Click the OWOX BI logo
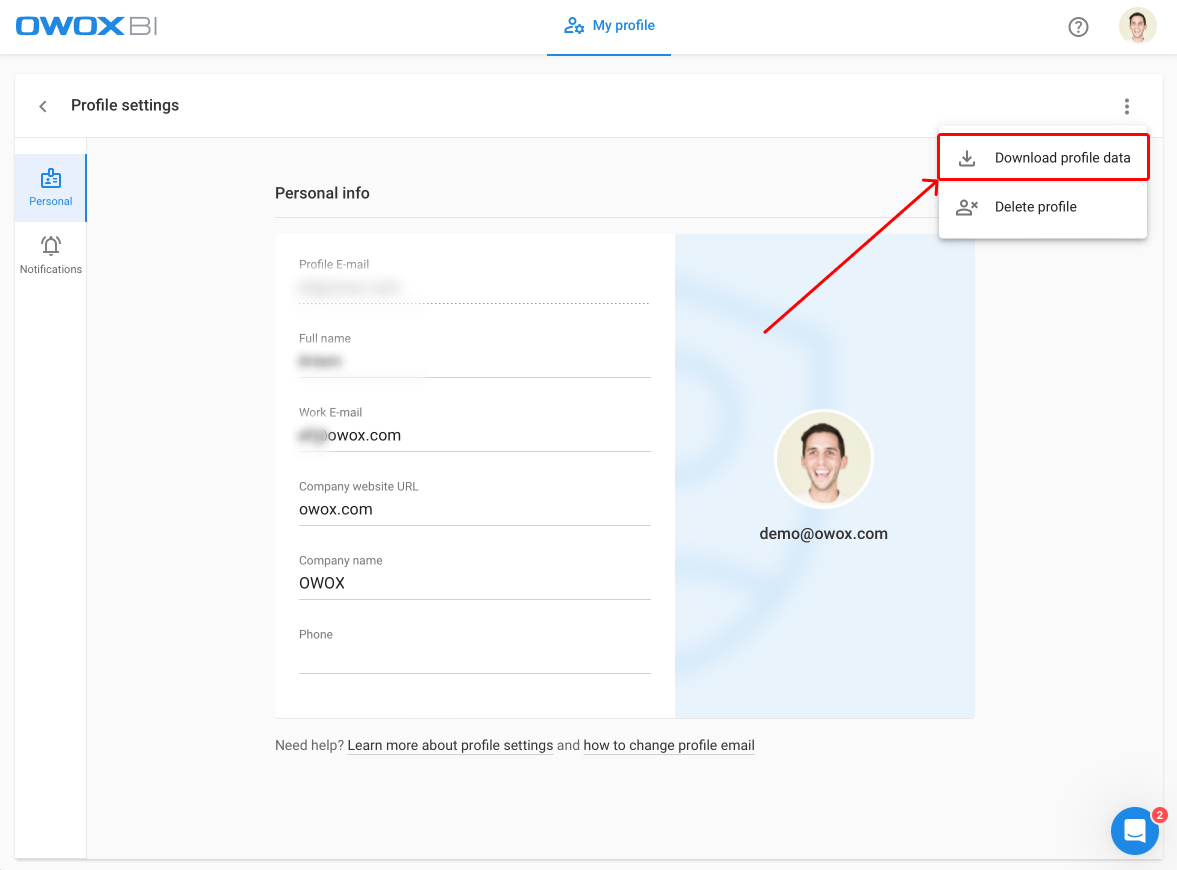This screenshot has width=1177, height=870. point(86,26)
